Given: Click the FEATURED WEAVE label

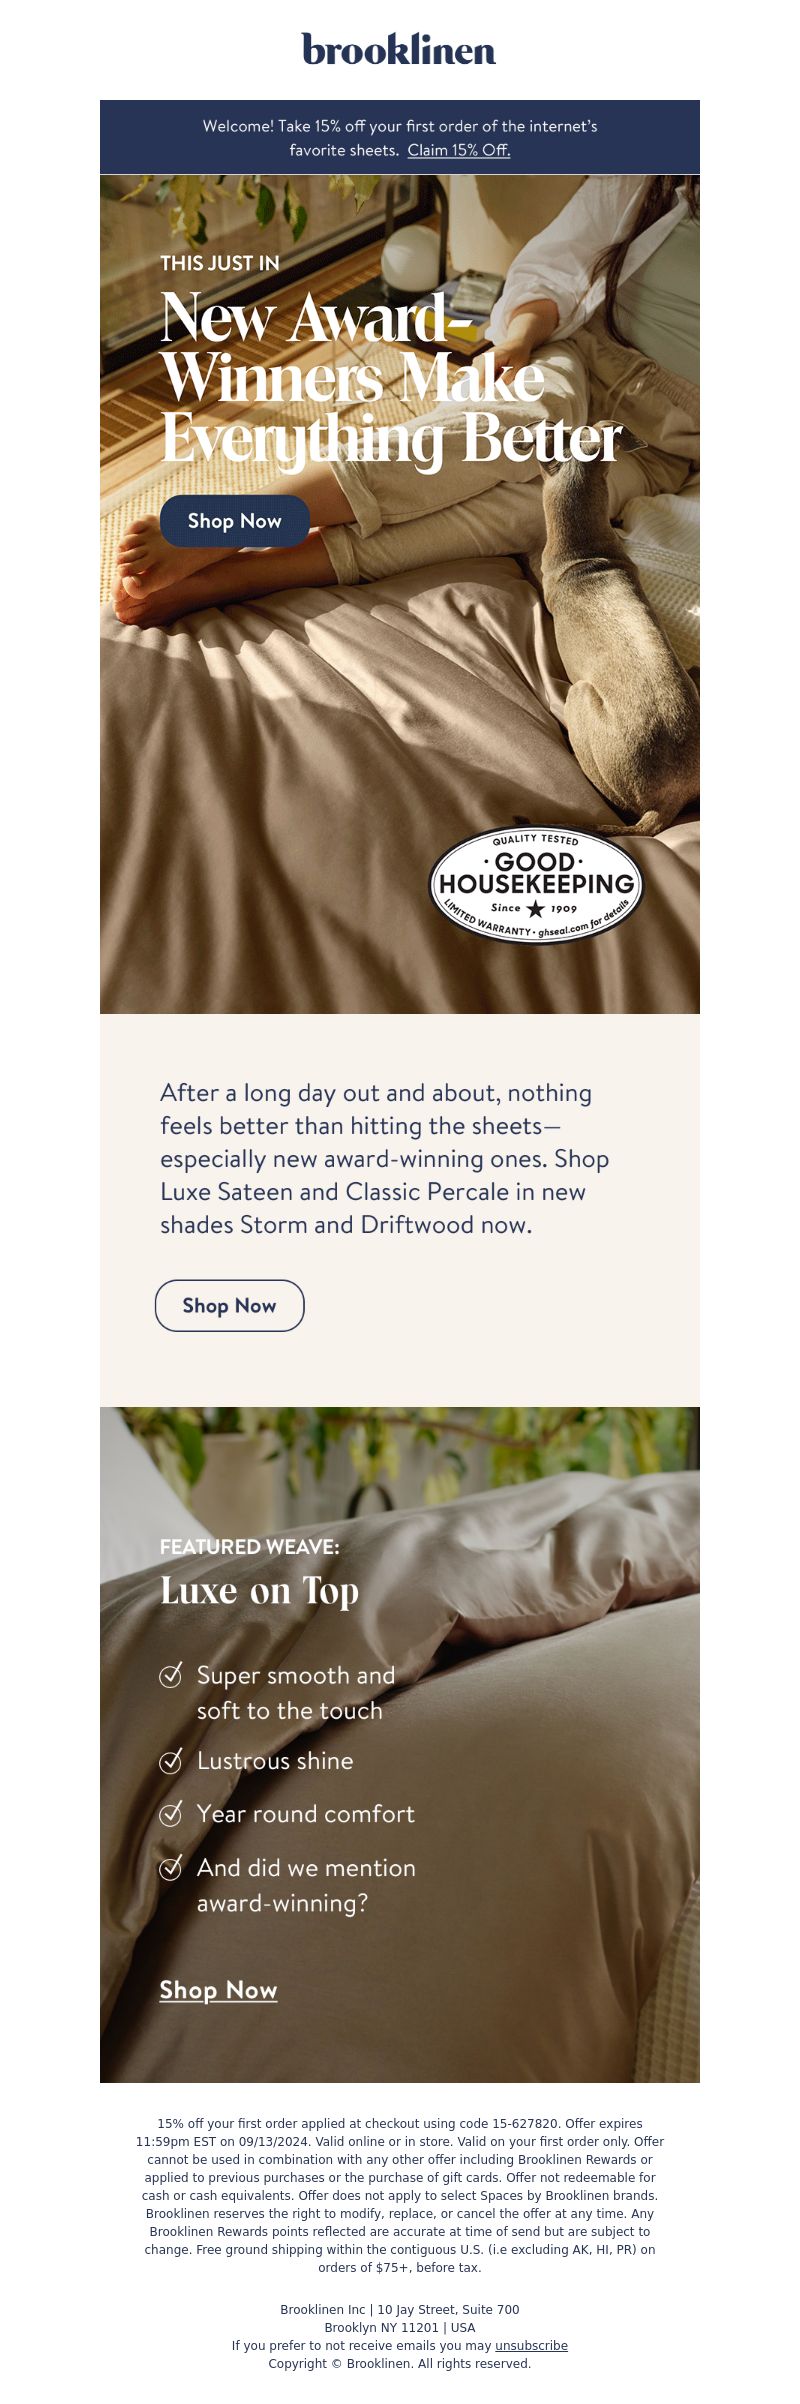Looking at the screenshot, I should [250, 1546].
